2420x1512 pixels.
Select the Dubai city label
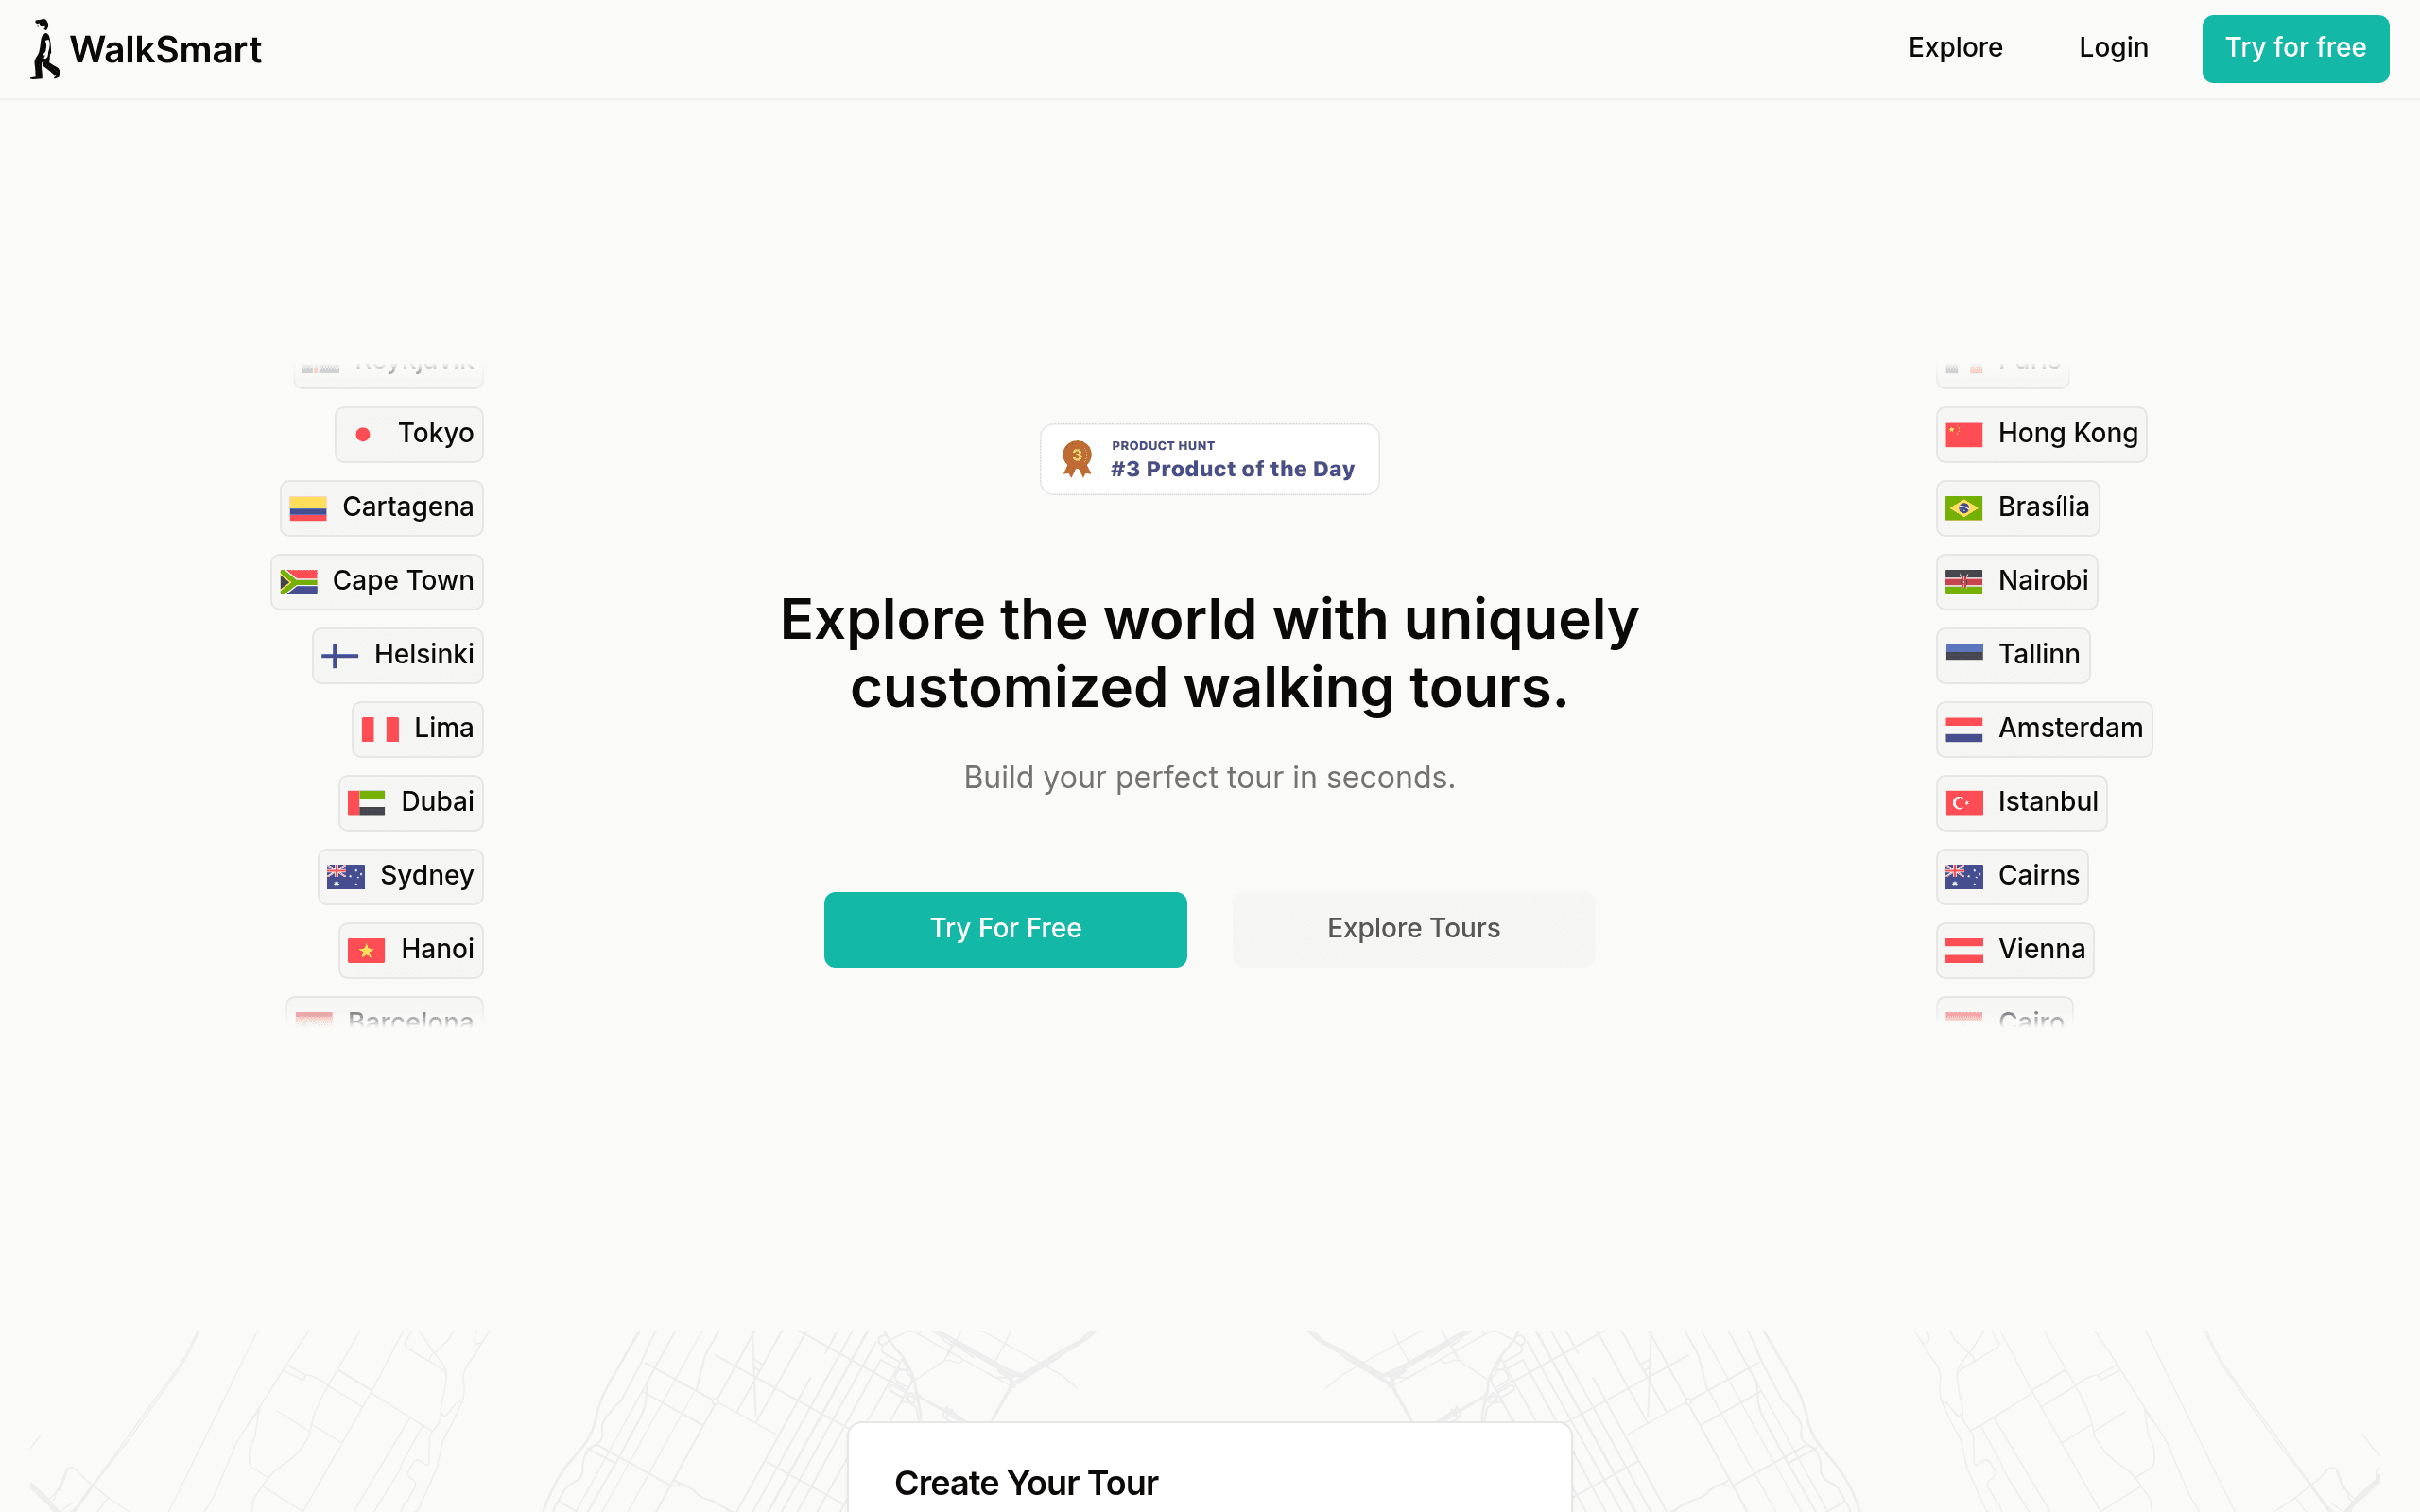(437, 802)
